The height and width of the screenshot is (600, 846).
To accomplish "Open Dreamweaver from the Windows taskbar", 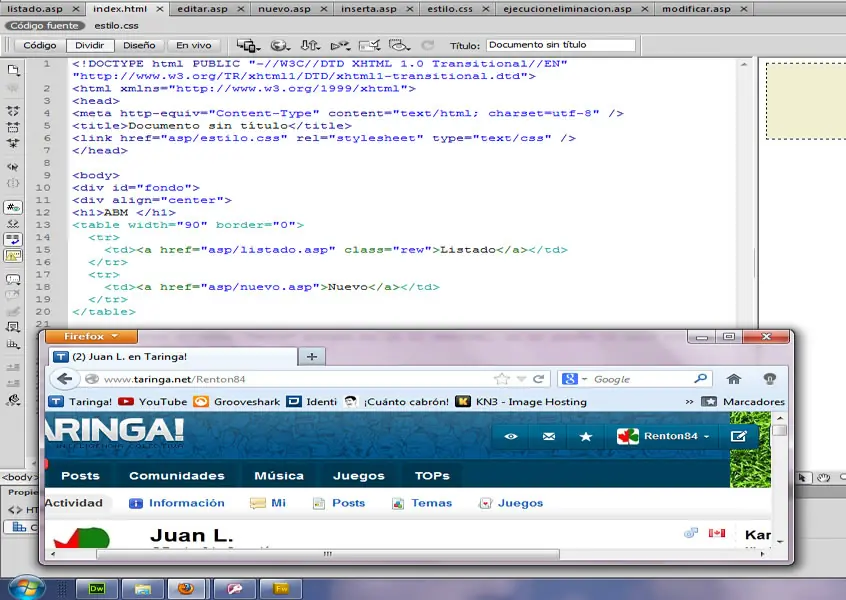I will (97, 588).
